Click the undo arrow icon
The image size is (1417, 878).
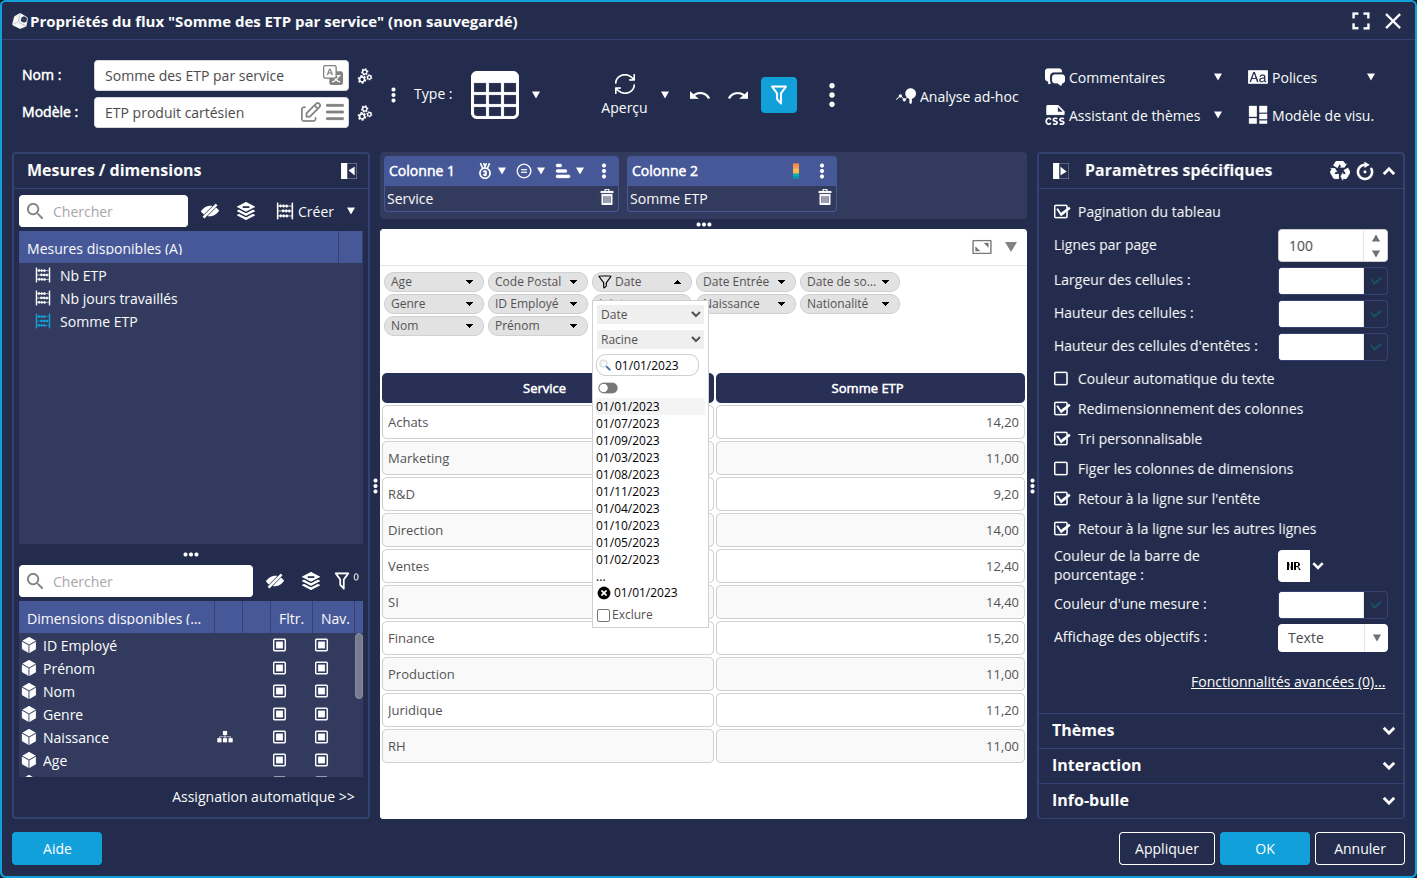tap(700, 96)
